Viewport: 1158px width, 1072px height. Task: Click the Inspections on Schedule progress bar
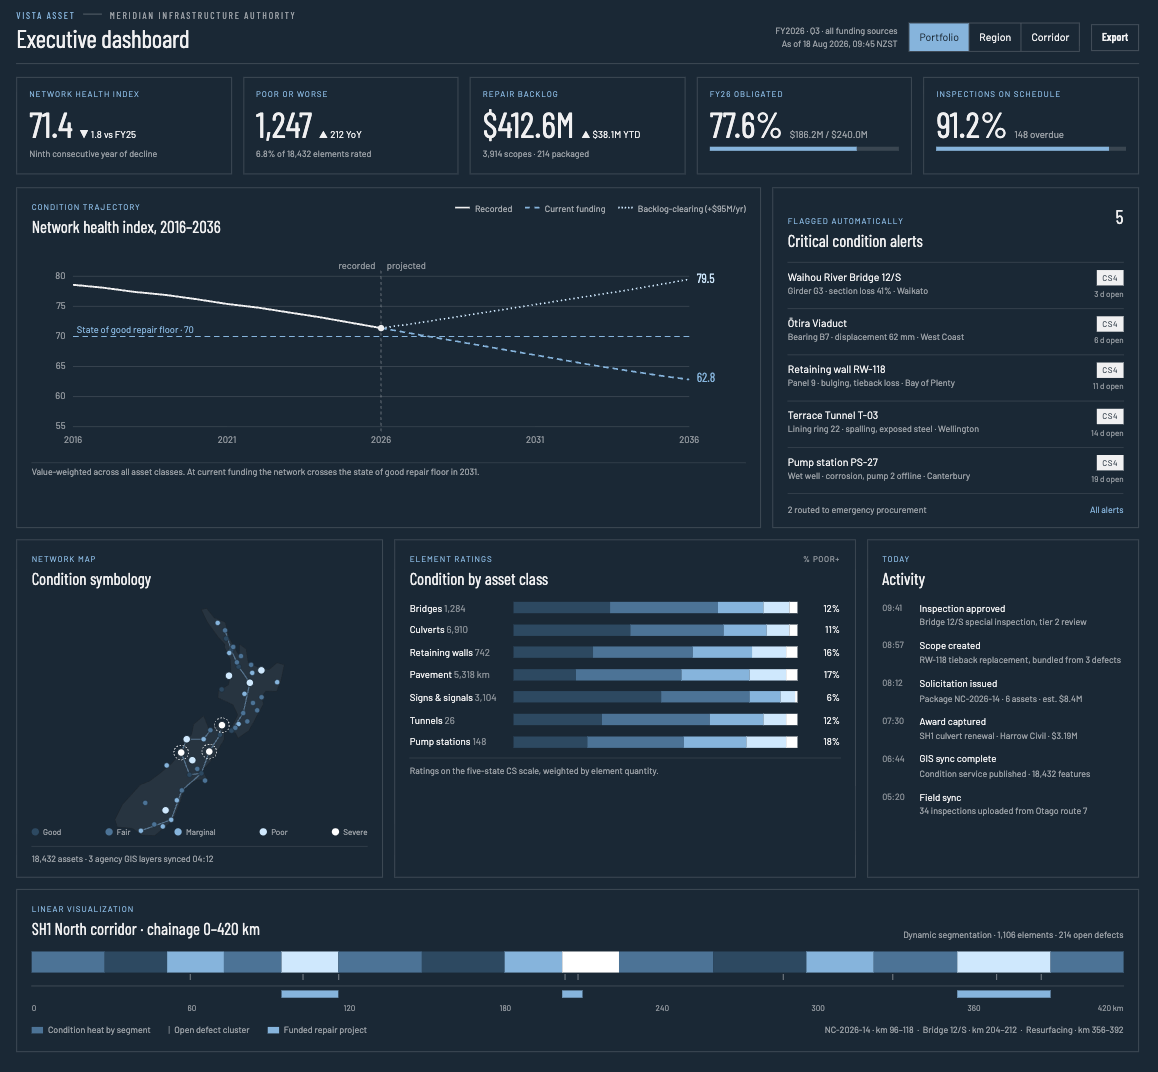pos(1030,149)
